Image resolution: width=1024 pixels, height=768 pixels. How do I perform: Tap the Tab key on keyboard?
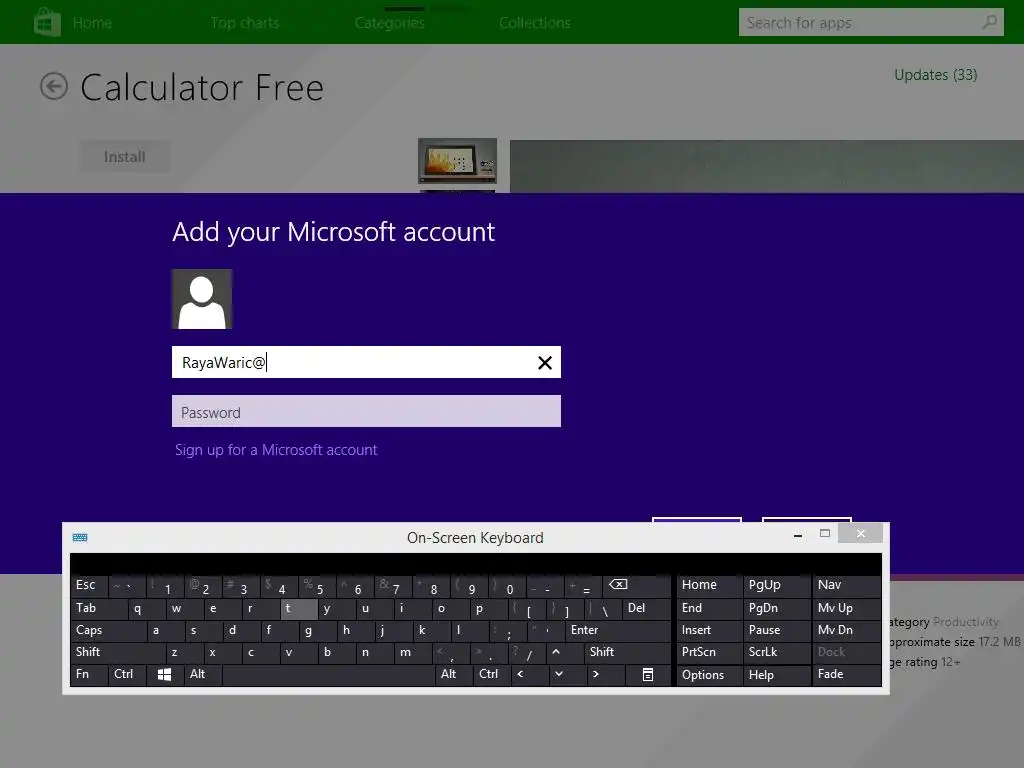click(99, 608)
